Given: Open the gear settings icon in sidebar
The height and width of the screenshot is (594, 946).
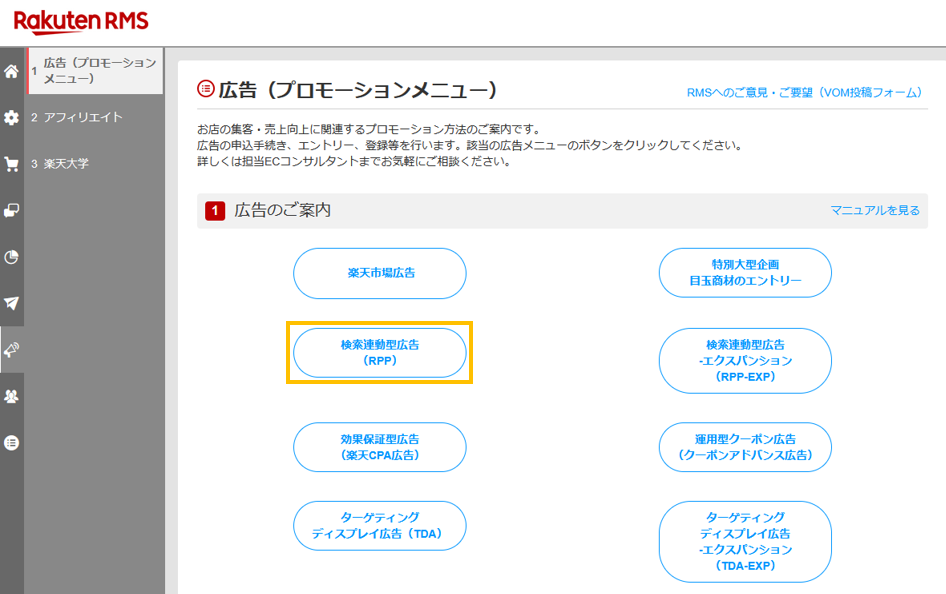Looking at the screenshot, I should 11,117.
